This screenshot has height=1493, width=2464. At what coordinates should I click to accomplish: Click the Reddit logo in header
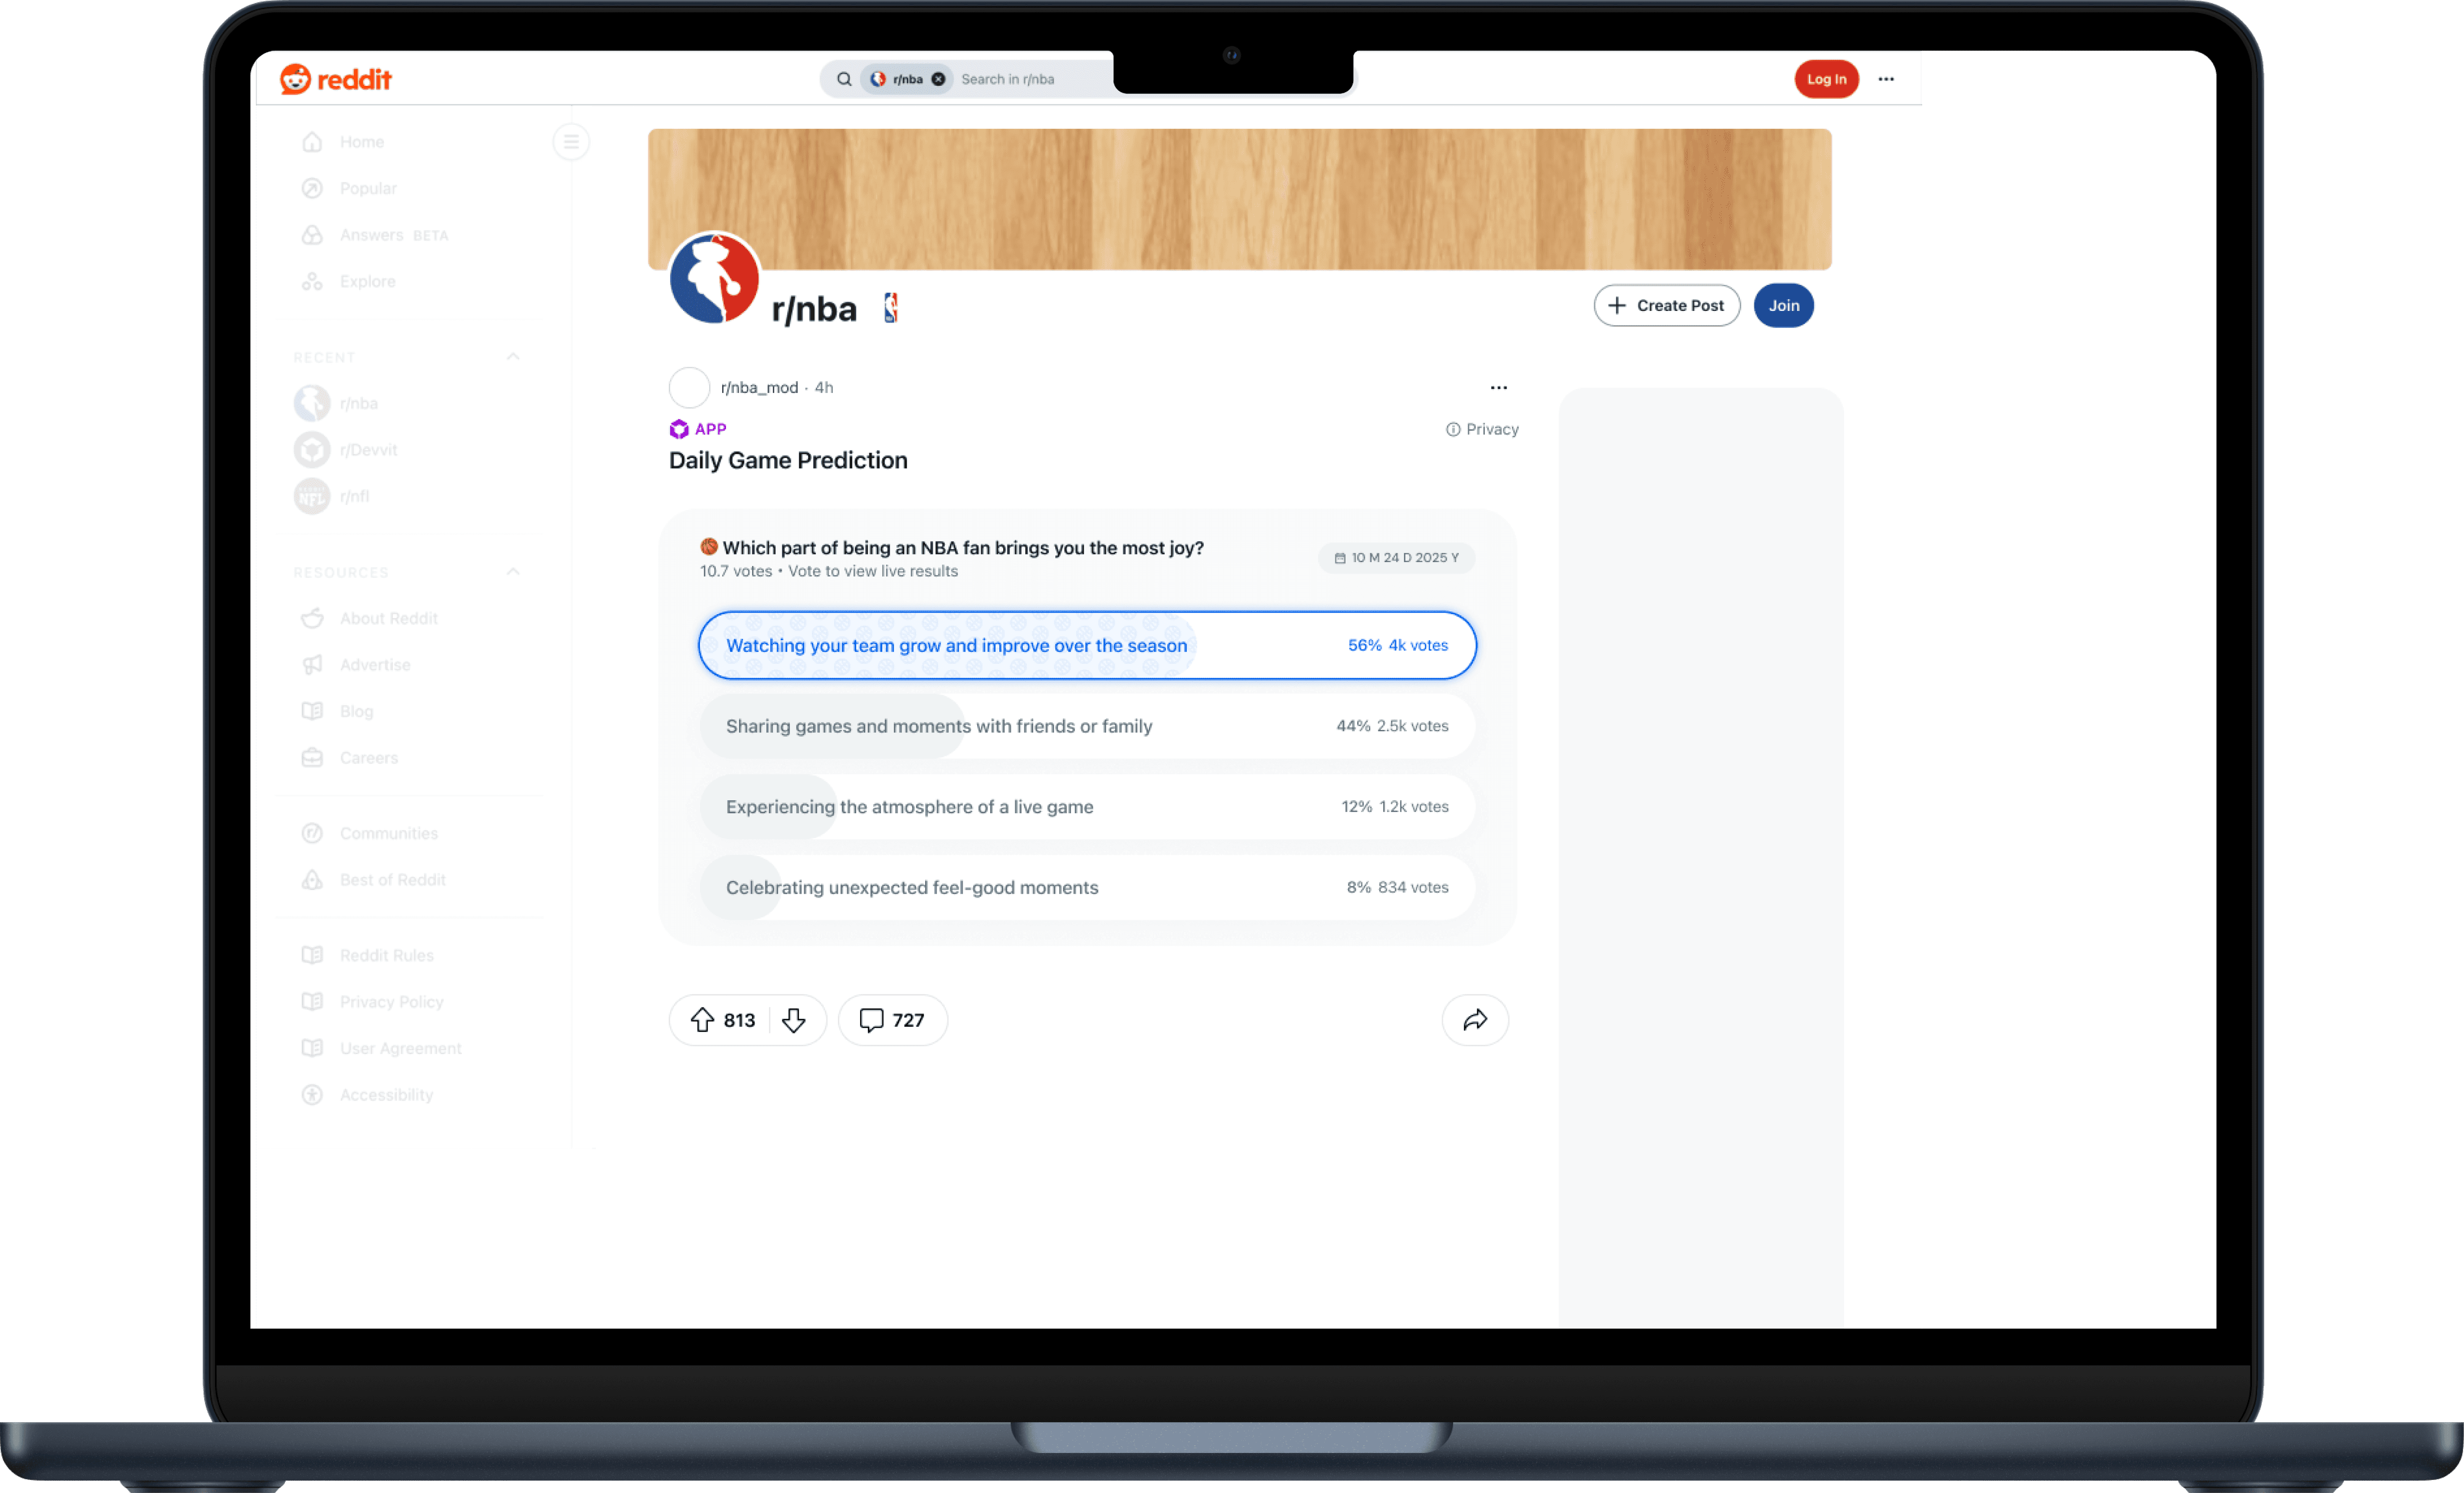336,79
